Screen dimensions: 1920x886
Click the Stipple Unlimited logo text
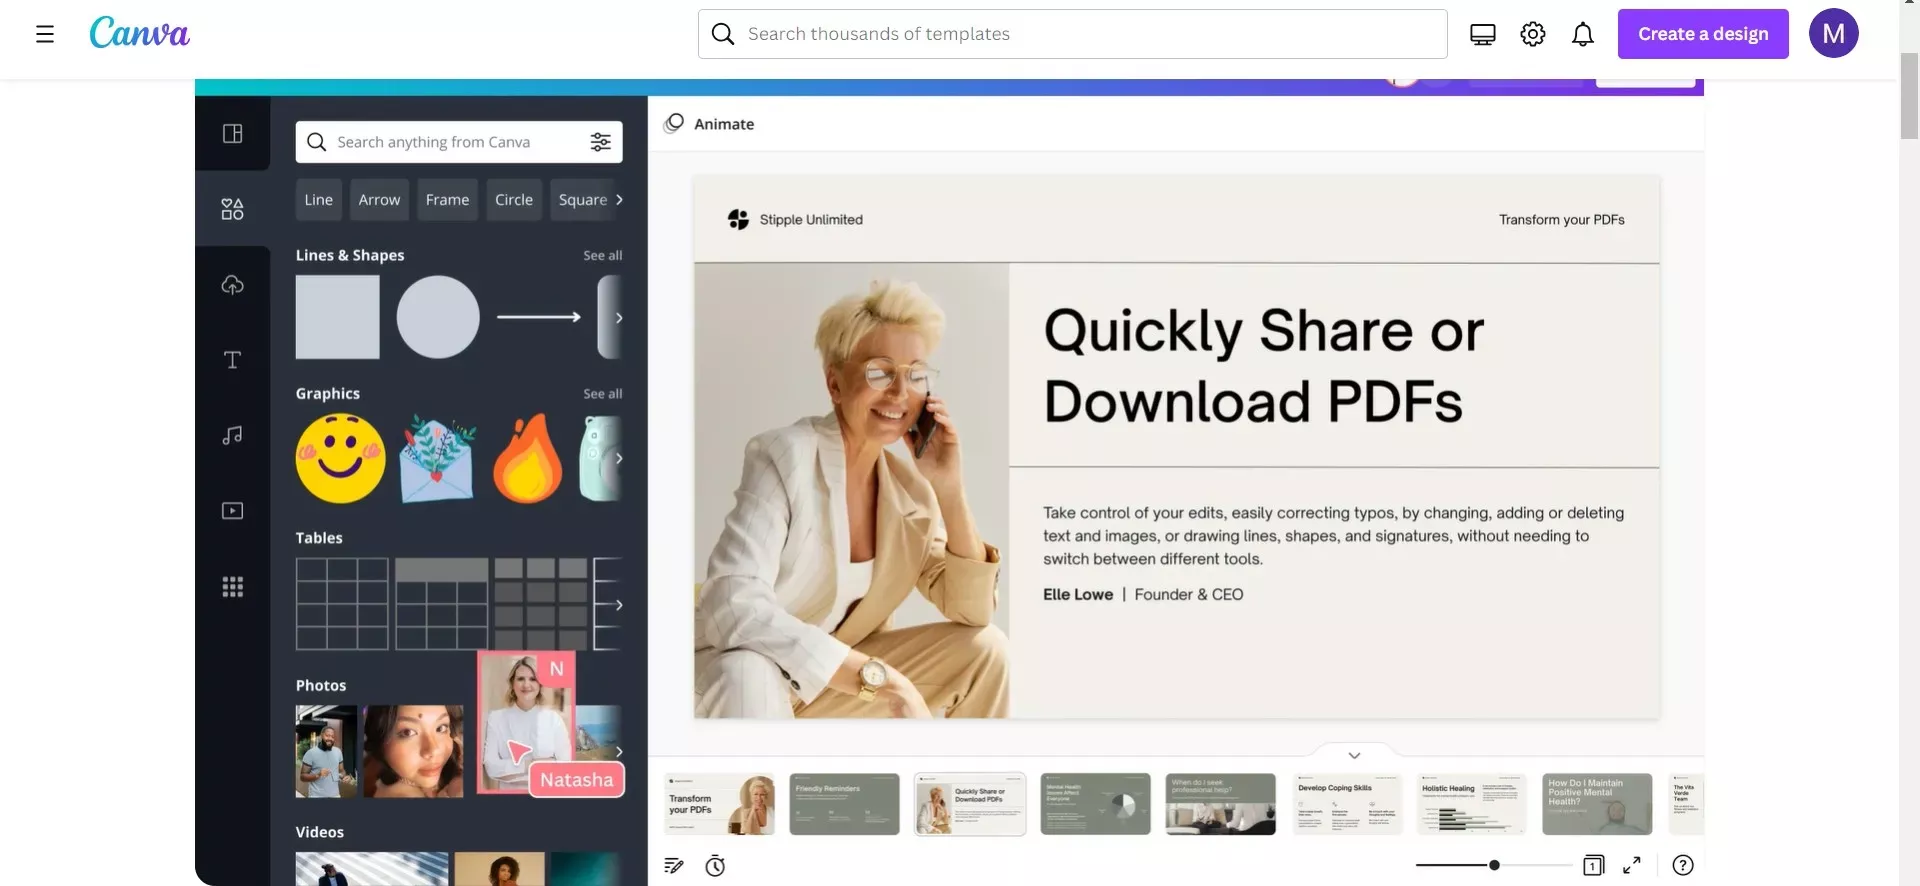click(810, 220)
